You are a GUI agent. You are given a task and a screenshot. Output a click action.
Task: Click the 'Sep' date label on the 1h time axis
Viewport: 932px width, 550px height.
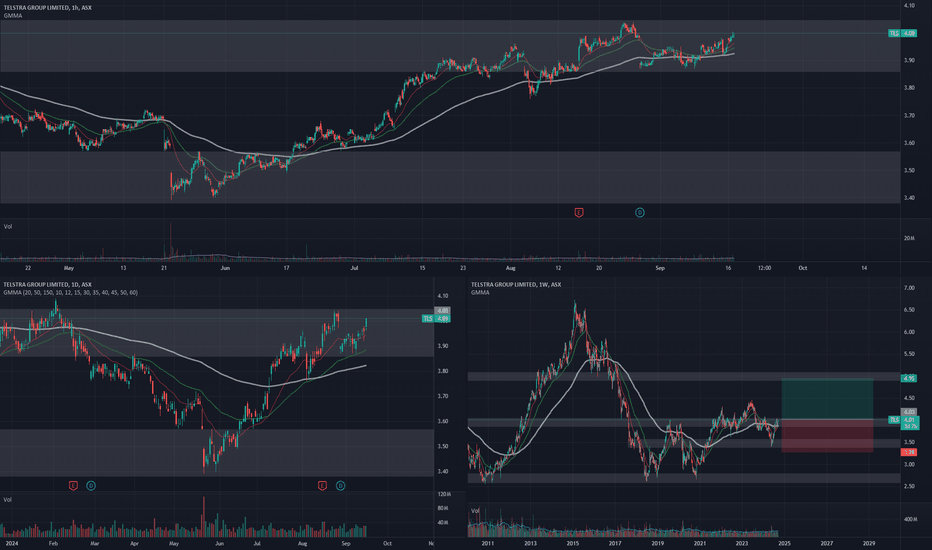pyautogui.click(x=660, y=268)
